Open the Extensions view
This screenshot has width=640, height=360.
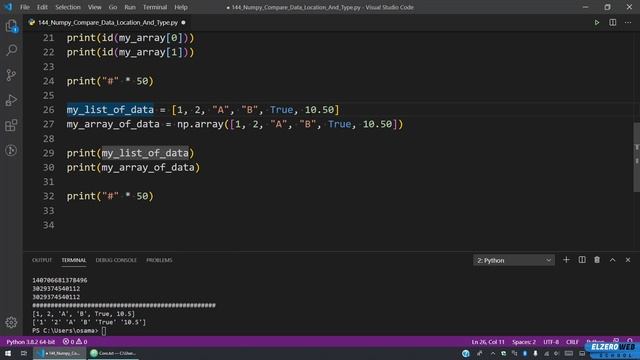[x=11, y=125]
